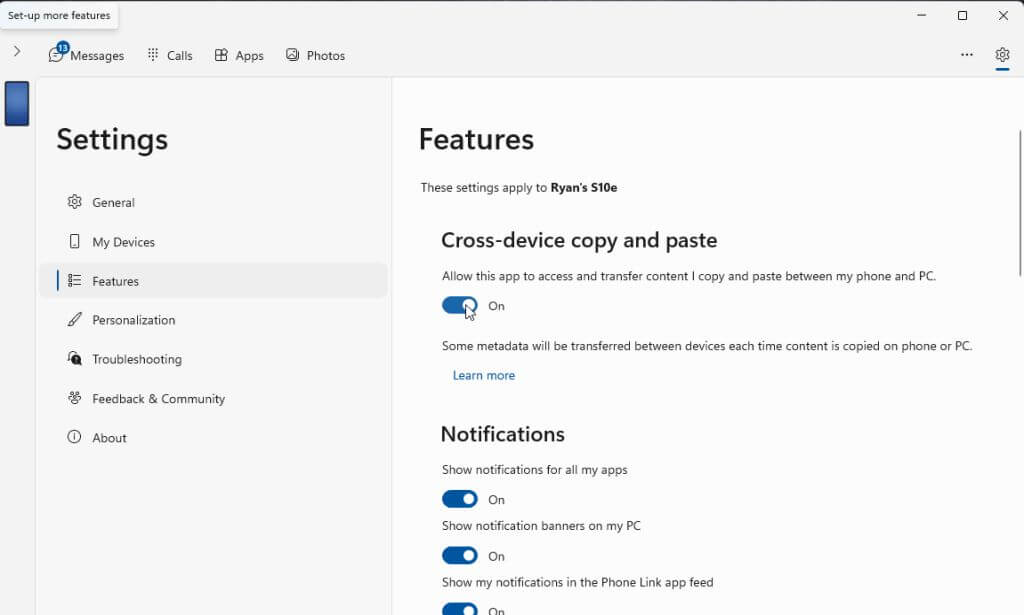The image size is (1024, 615).
Task: Click the Personalization brush icon
Action: tap(75, 320)
